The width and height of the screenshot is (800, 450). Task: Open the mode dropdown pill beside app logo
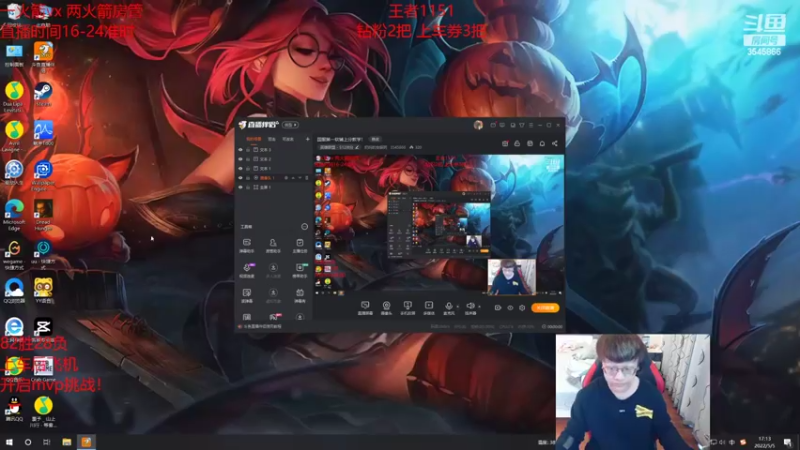click(x=290, y=125)
